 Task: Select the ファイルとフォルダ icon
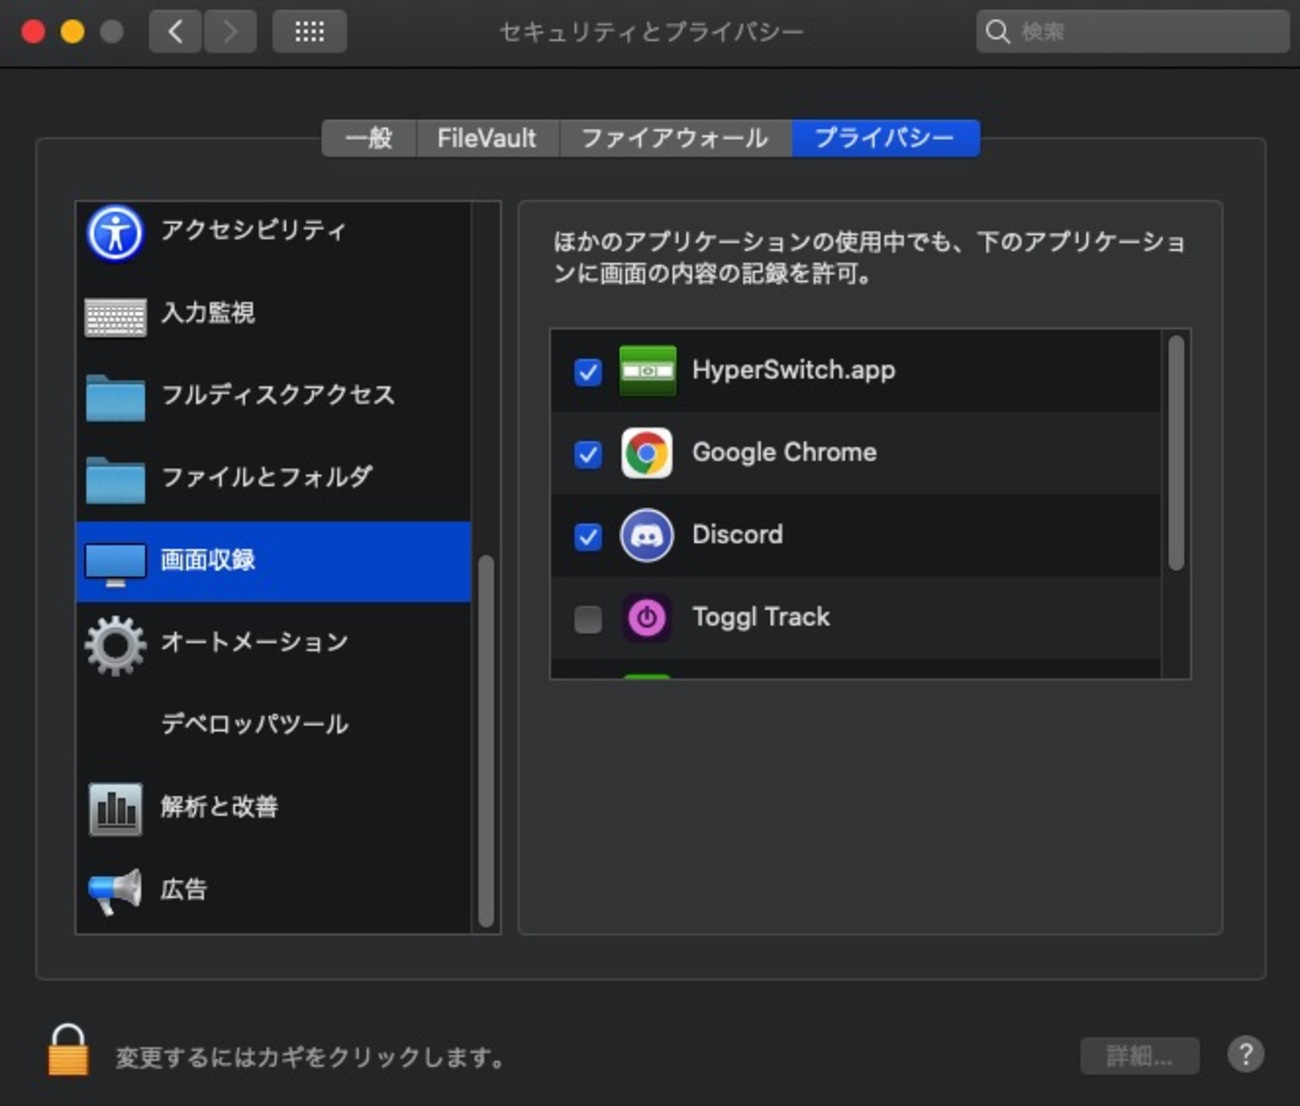pos(115,479)
